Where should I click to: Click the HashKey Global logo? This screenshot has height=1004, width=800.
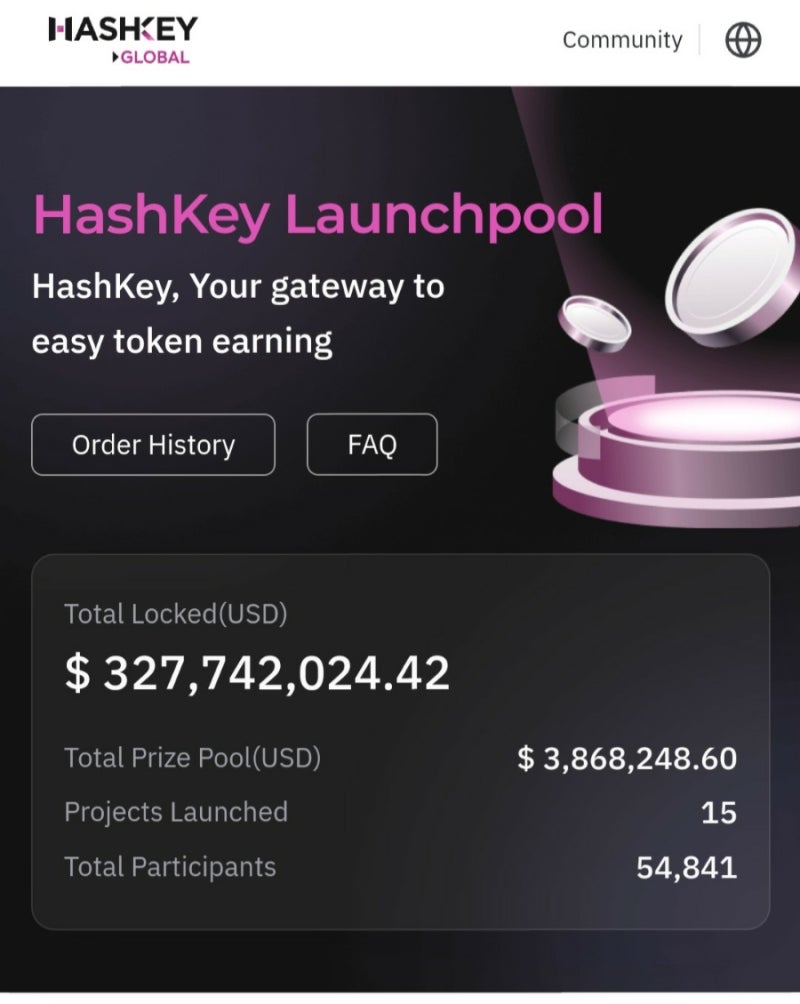(x=123, y=40)
